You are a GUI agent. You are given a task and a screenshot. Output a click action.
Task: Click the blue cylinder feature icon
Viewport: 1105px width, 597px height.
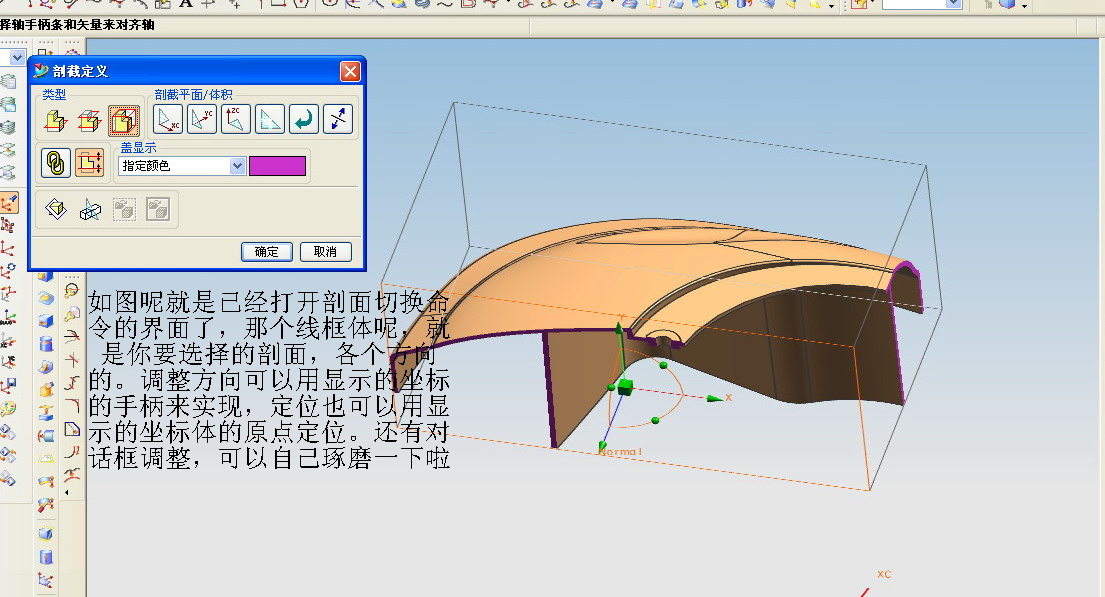click(46, 343)
